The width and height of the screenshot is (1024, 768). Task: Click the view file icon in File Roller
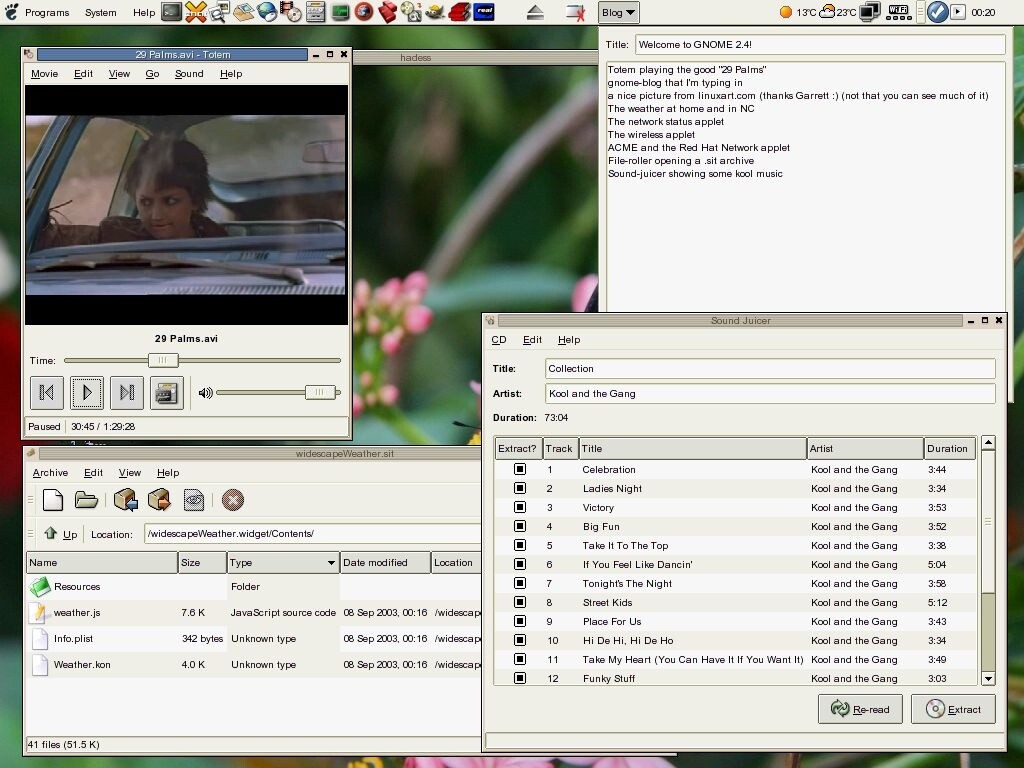click(193, 500)
